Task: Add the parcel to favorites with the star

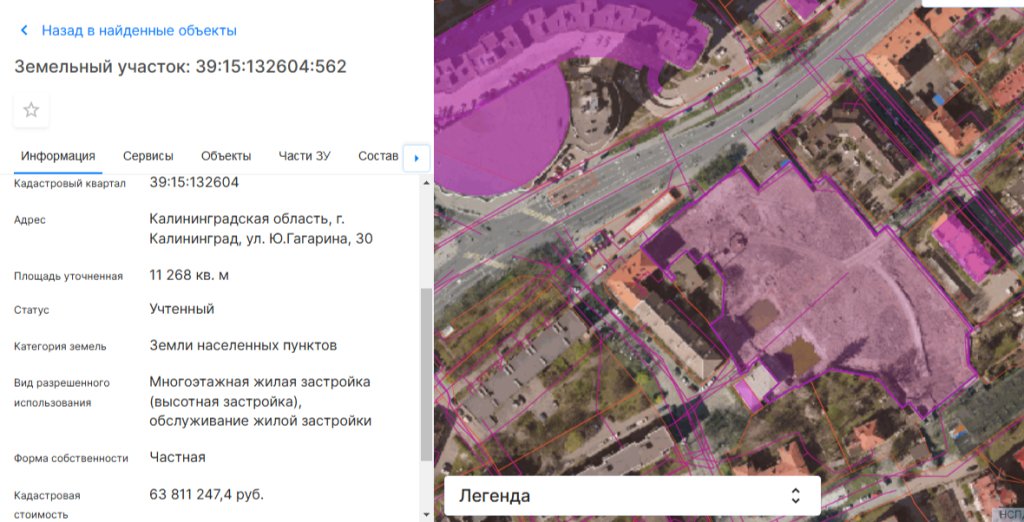Action: tap(31, 110)
